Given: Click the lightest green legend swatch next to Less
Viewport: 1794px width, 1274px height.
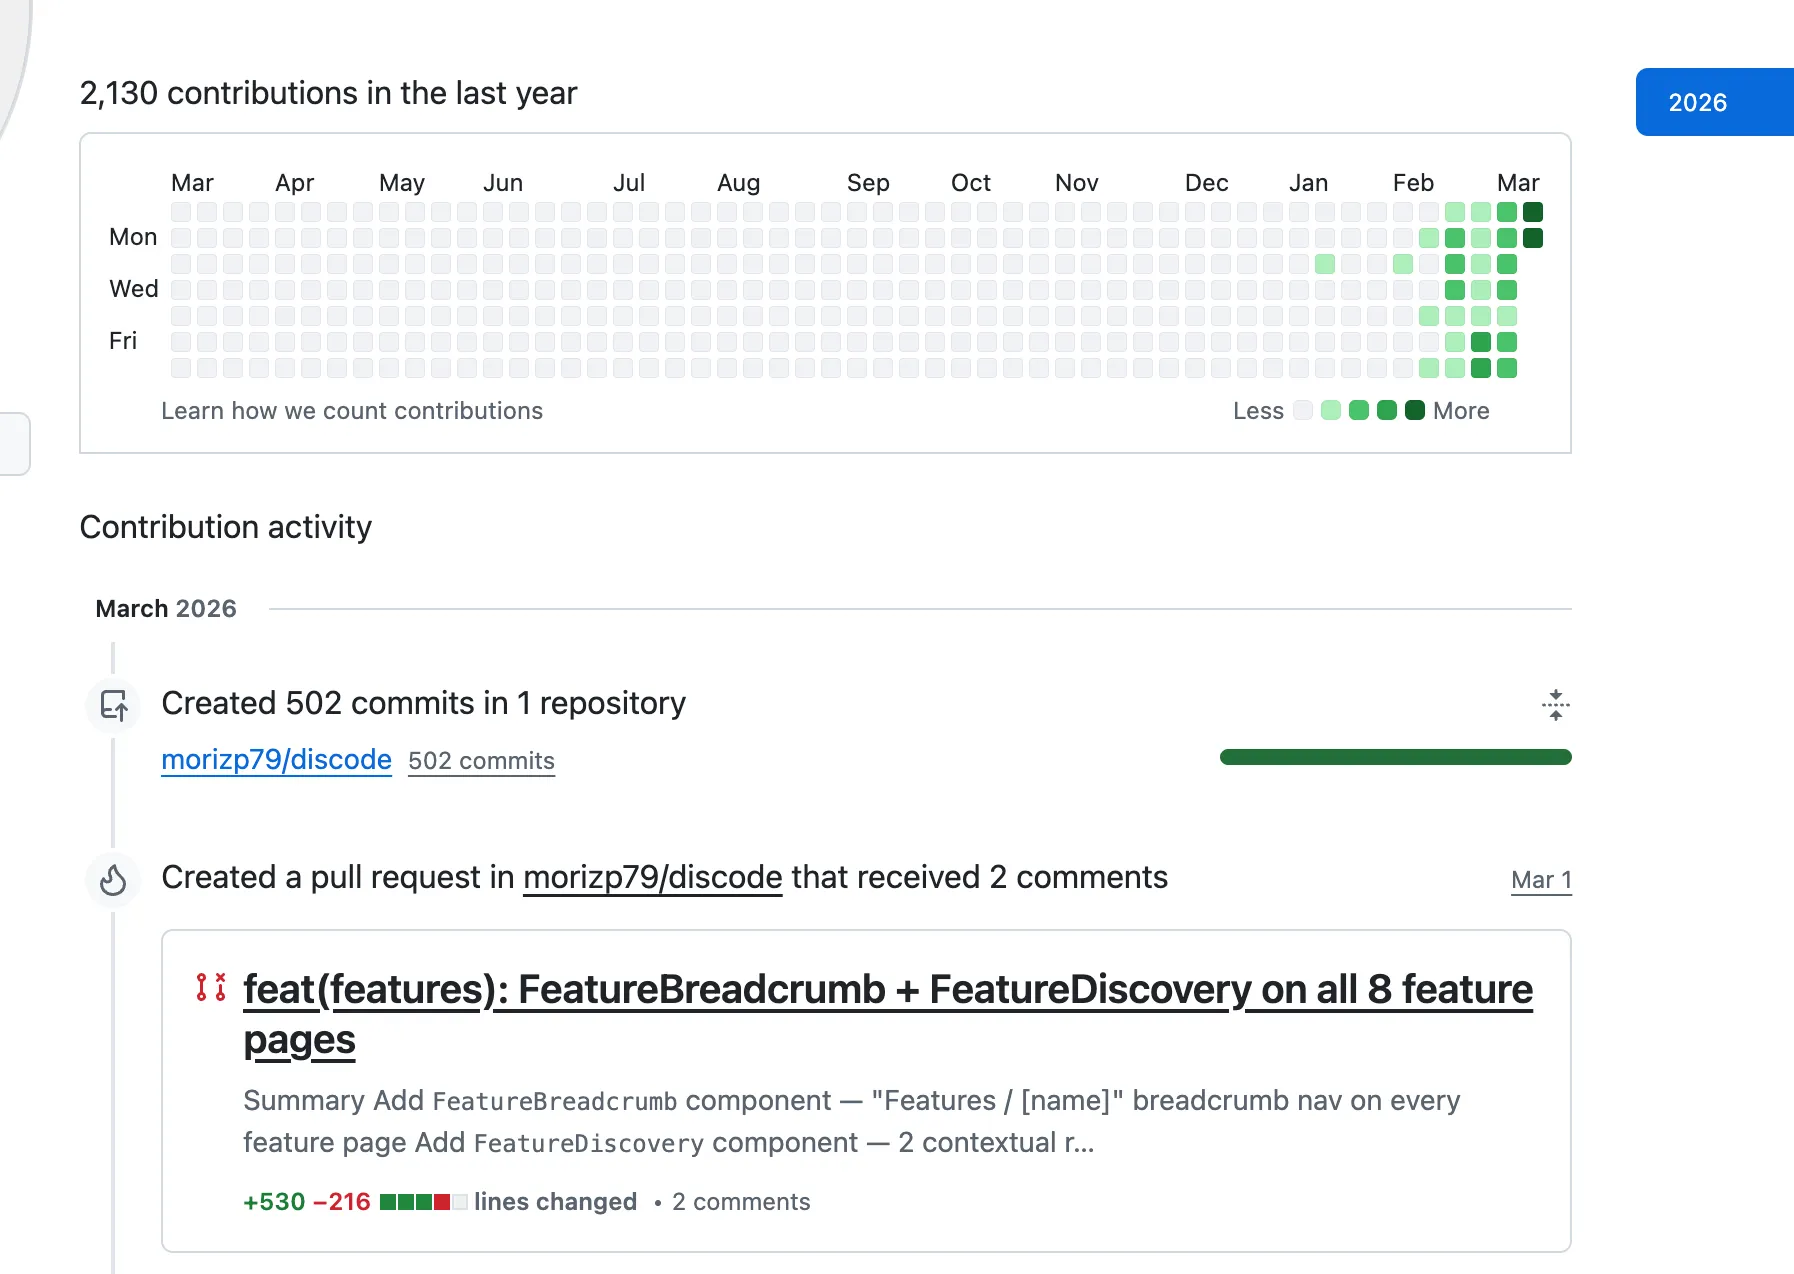Looking at the screenshot, I should (x=1330, y=410).
